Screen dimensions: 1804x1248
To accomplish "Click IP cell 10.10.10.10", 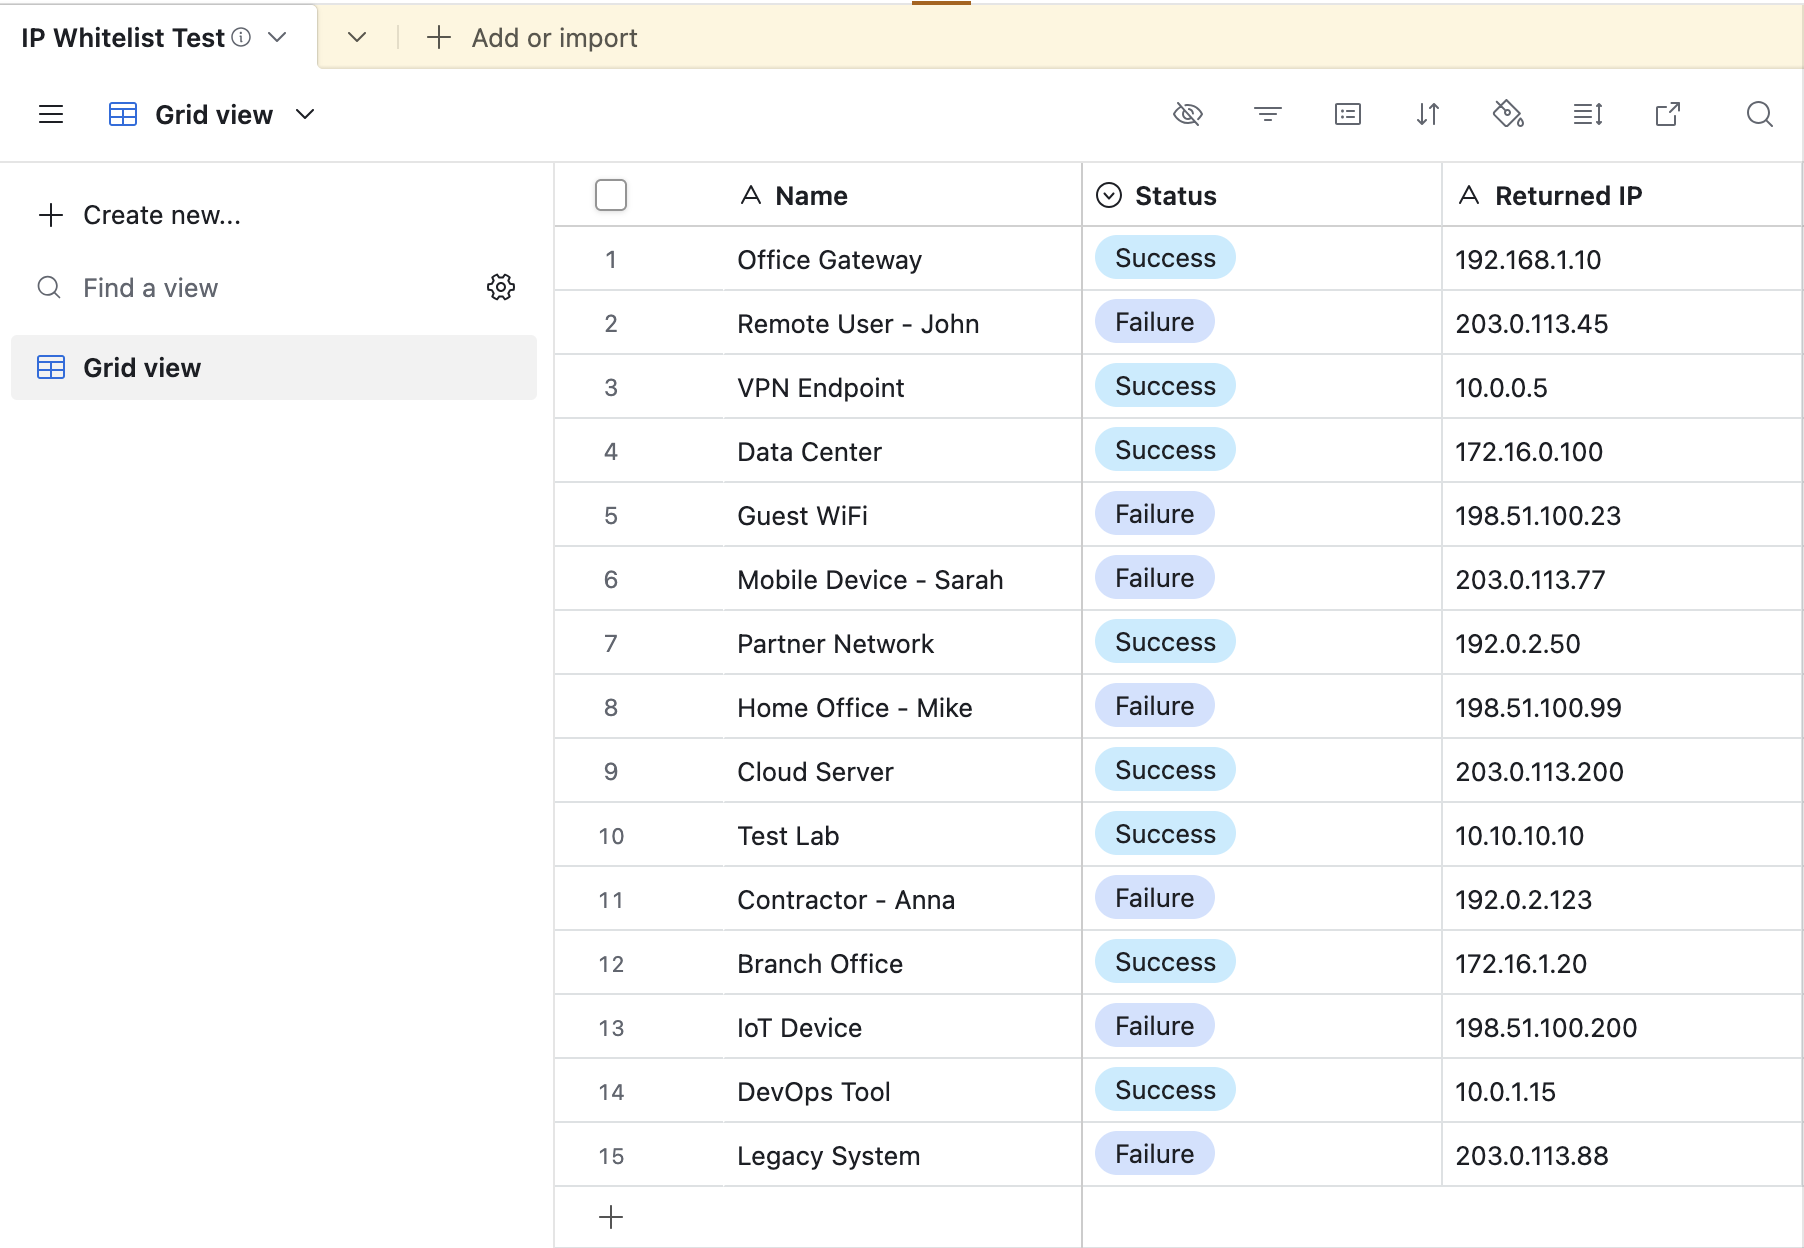I will coord(1622,835).
